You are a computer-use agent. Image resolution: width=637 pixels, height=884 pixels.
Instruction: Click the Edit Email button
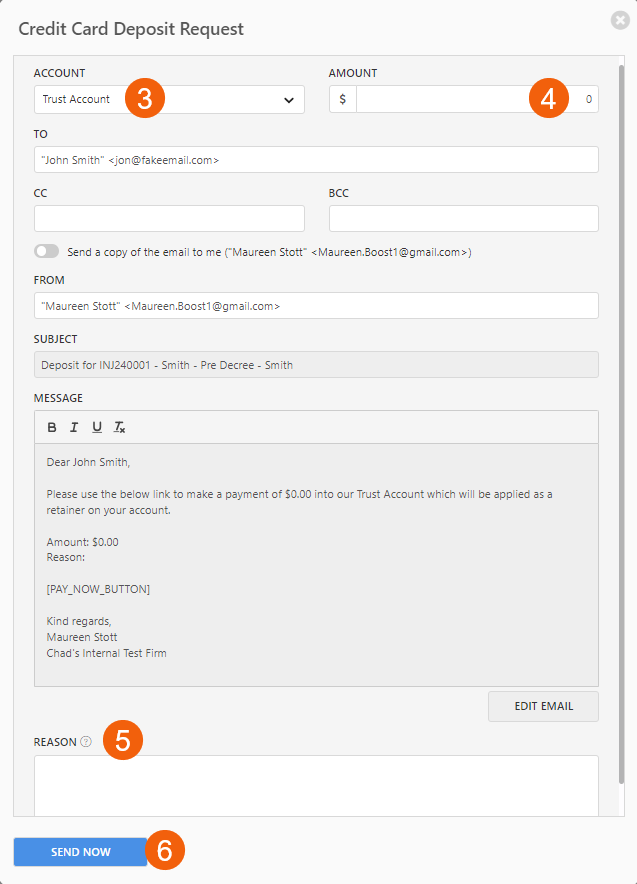click(543, 706)
